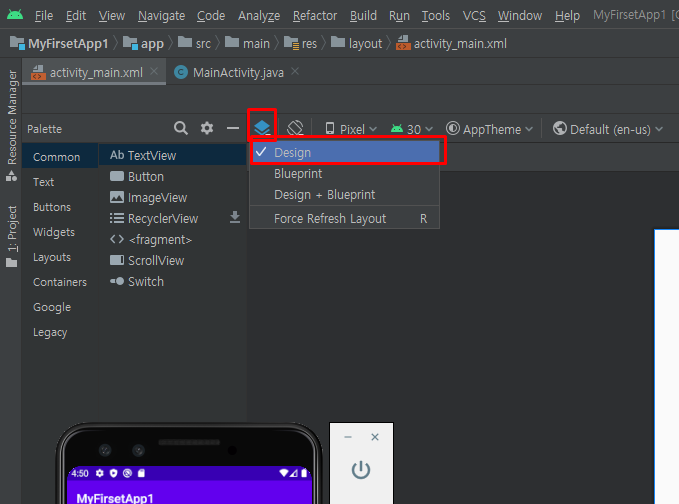
Task: Open API level 30 dropdown
Action: point(411,129)
